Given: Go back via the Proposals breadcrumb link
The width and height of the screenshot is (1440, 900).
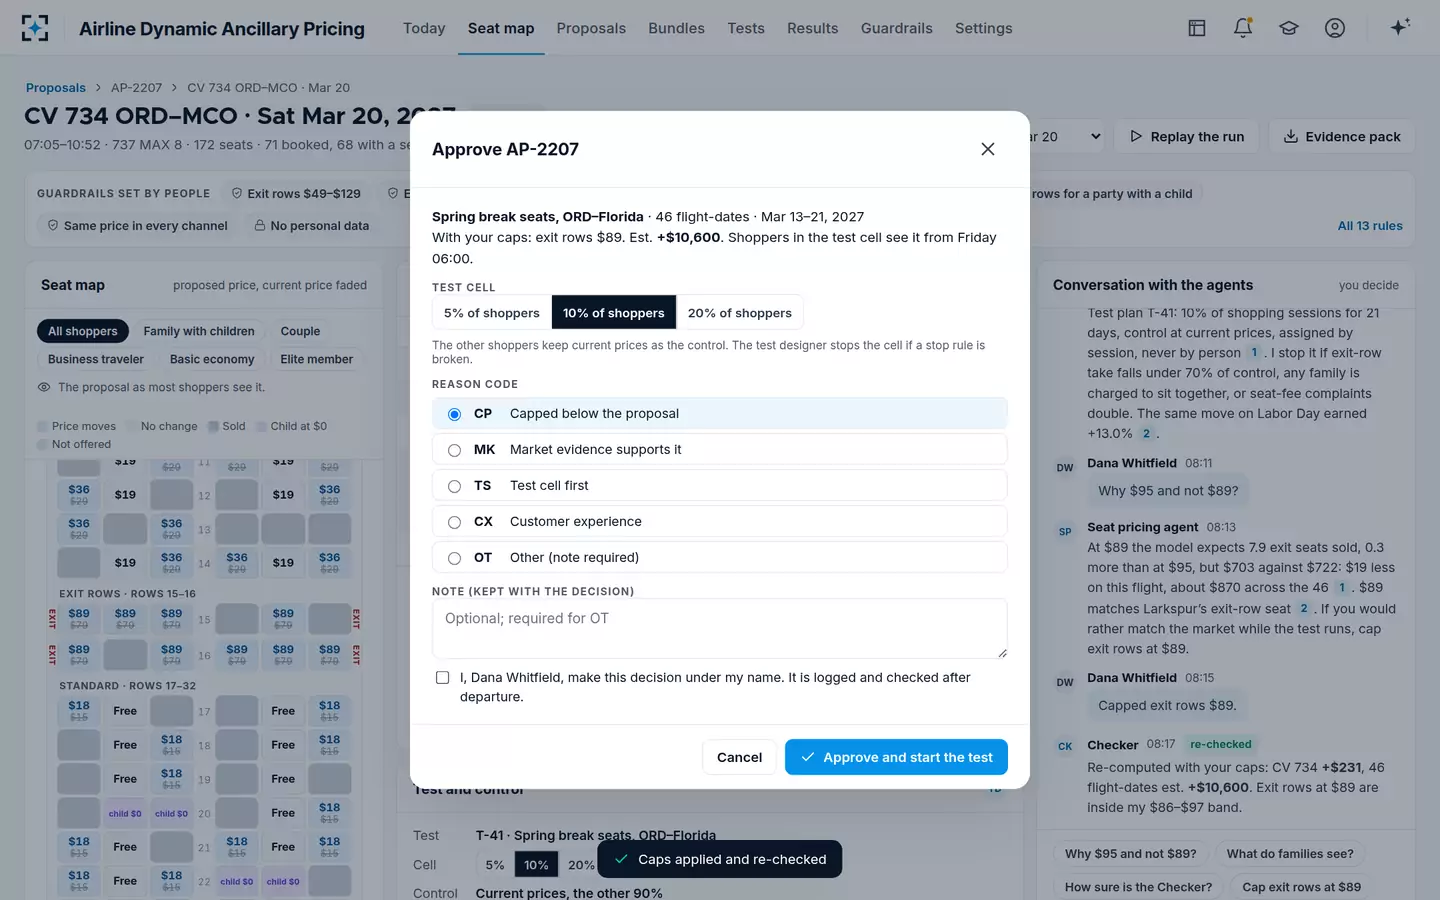Looking at the screenshot, I should tap(56, 88).
